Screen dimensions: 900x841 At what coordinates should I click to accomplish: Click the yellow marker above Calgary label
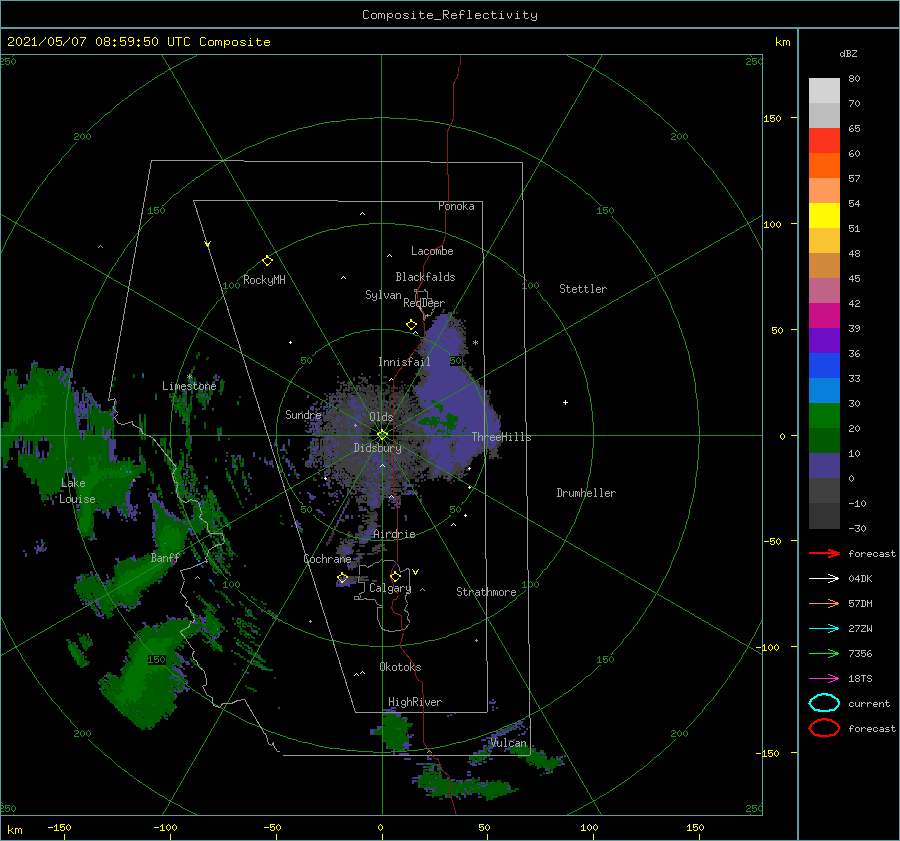pos(395,576)
